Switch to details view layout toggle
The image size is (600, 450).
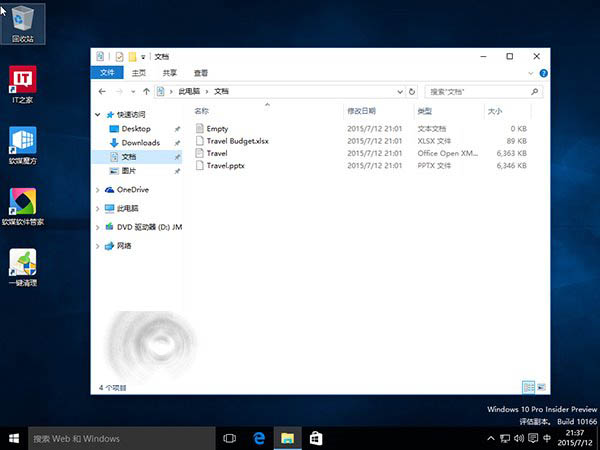(x=528, y=387)
